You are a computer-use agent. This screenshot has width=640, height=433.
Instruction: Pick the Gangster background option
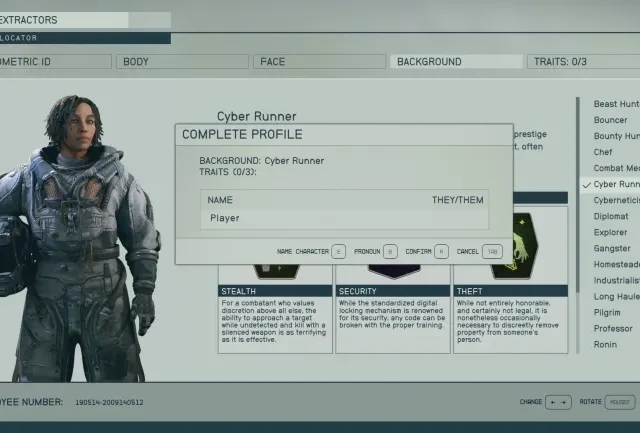pos(612,248)
